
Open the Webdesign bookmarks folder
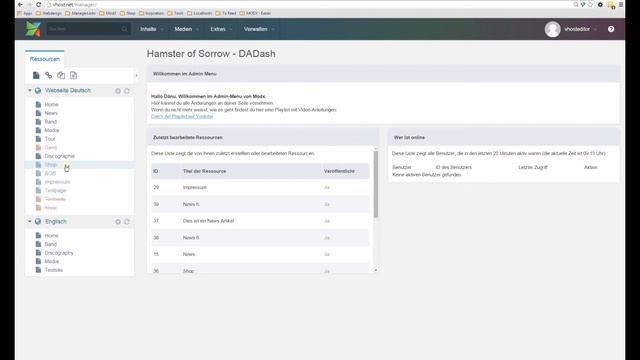(x=49, y=13)
